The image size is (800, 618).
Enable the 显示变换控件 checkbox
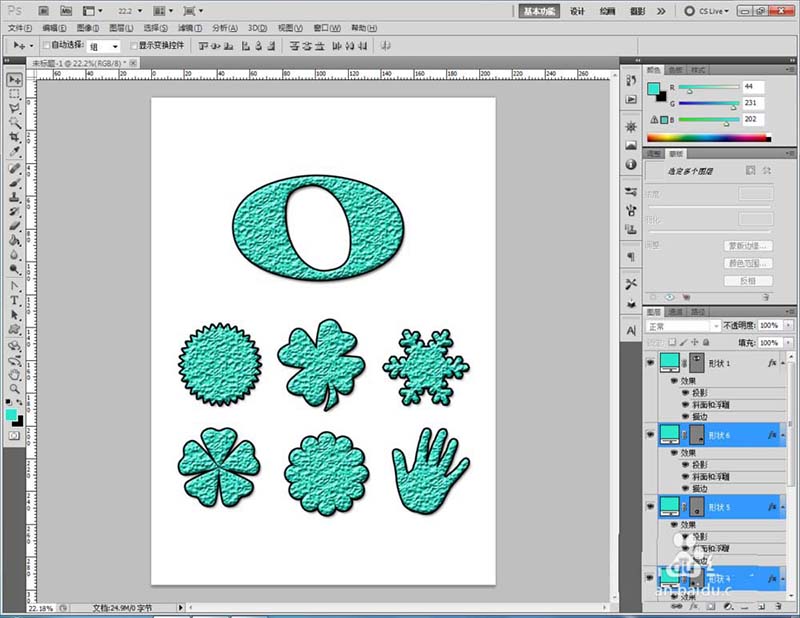[133, 46]
